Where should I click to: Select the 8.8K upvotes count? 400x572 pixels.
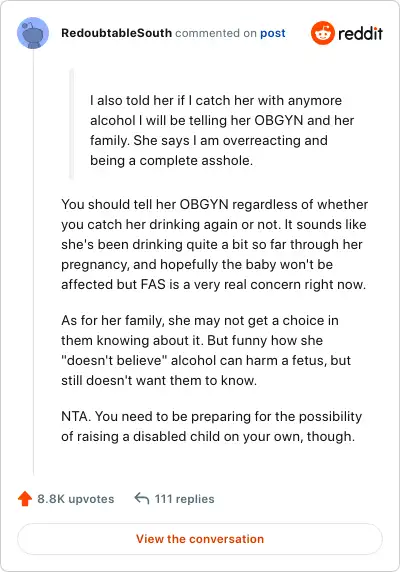[x=76, y=499]
